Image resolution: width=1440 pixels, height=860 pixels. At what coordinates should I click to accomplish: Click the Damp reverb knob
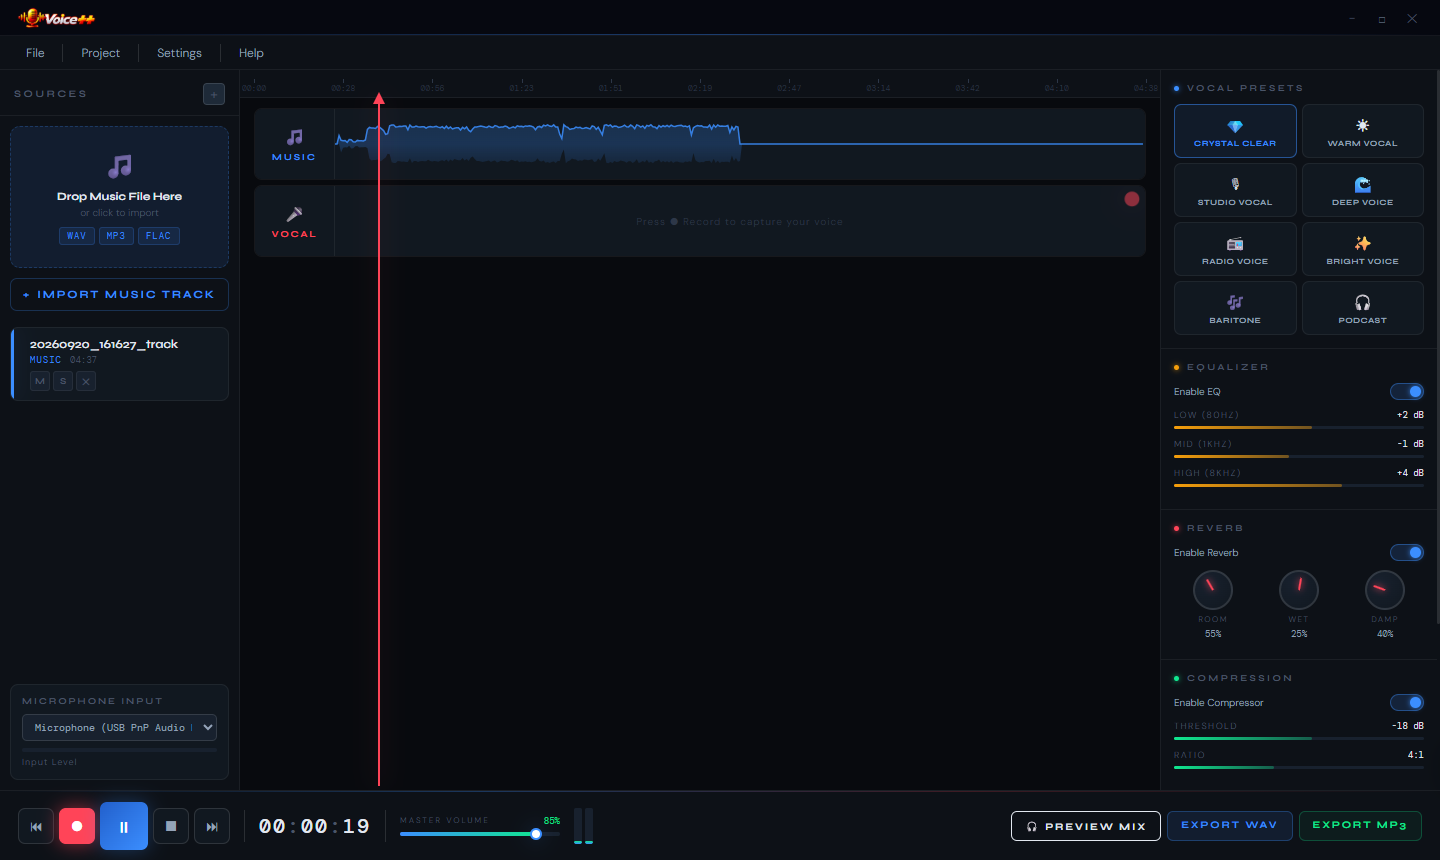(1385, 590)
